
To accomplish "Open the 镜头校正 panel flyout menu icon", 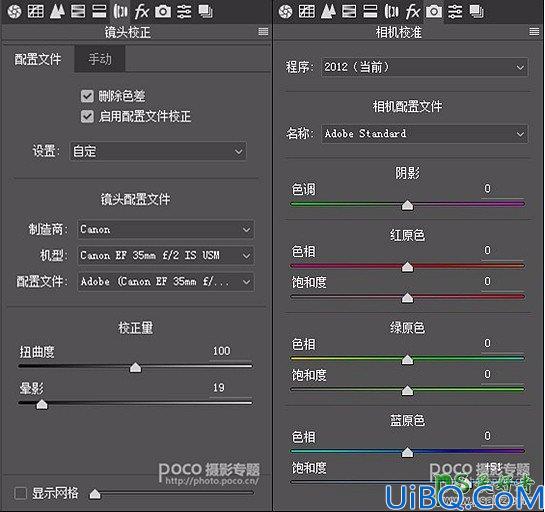I will tap(263, 32).
